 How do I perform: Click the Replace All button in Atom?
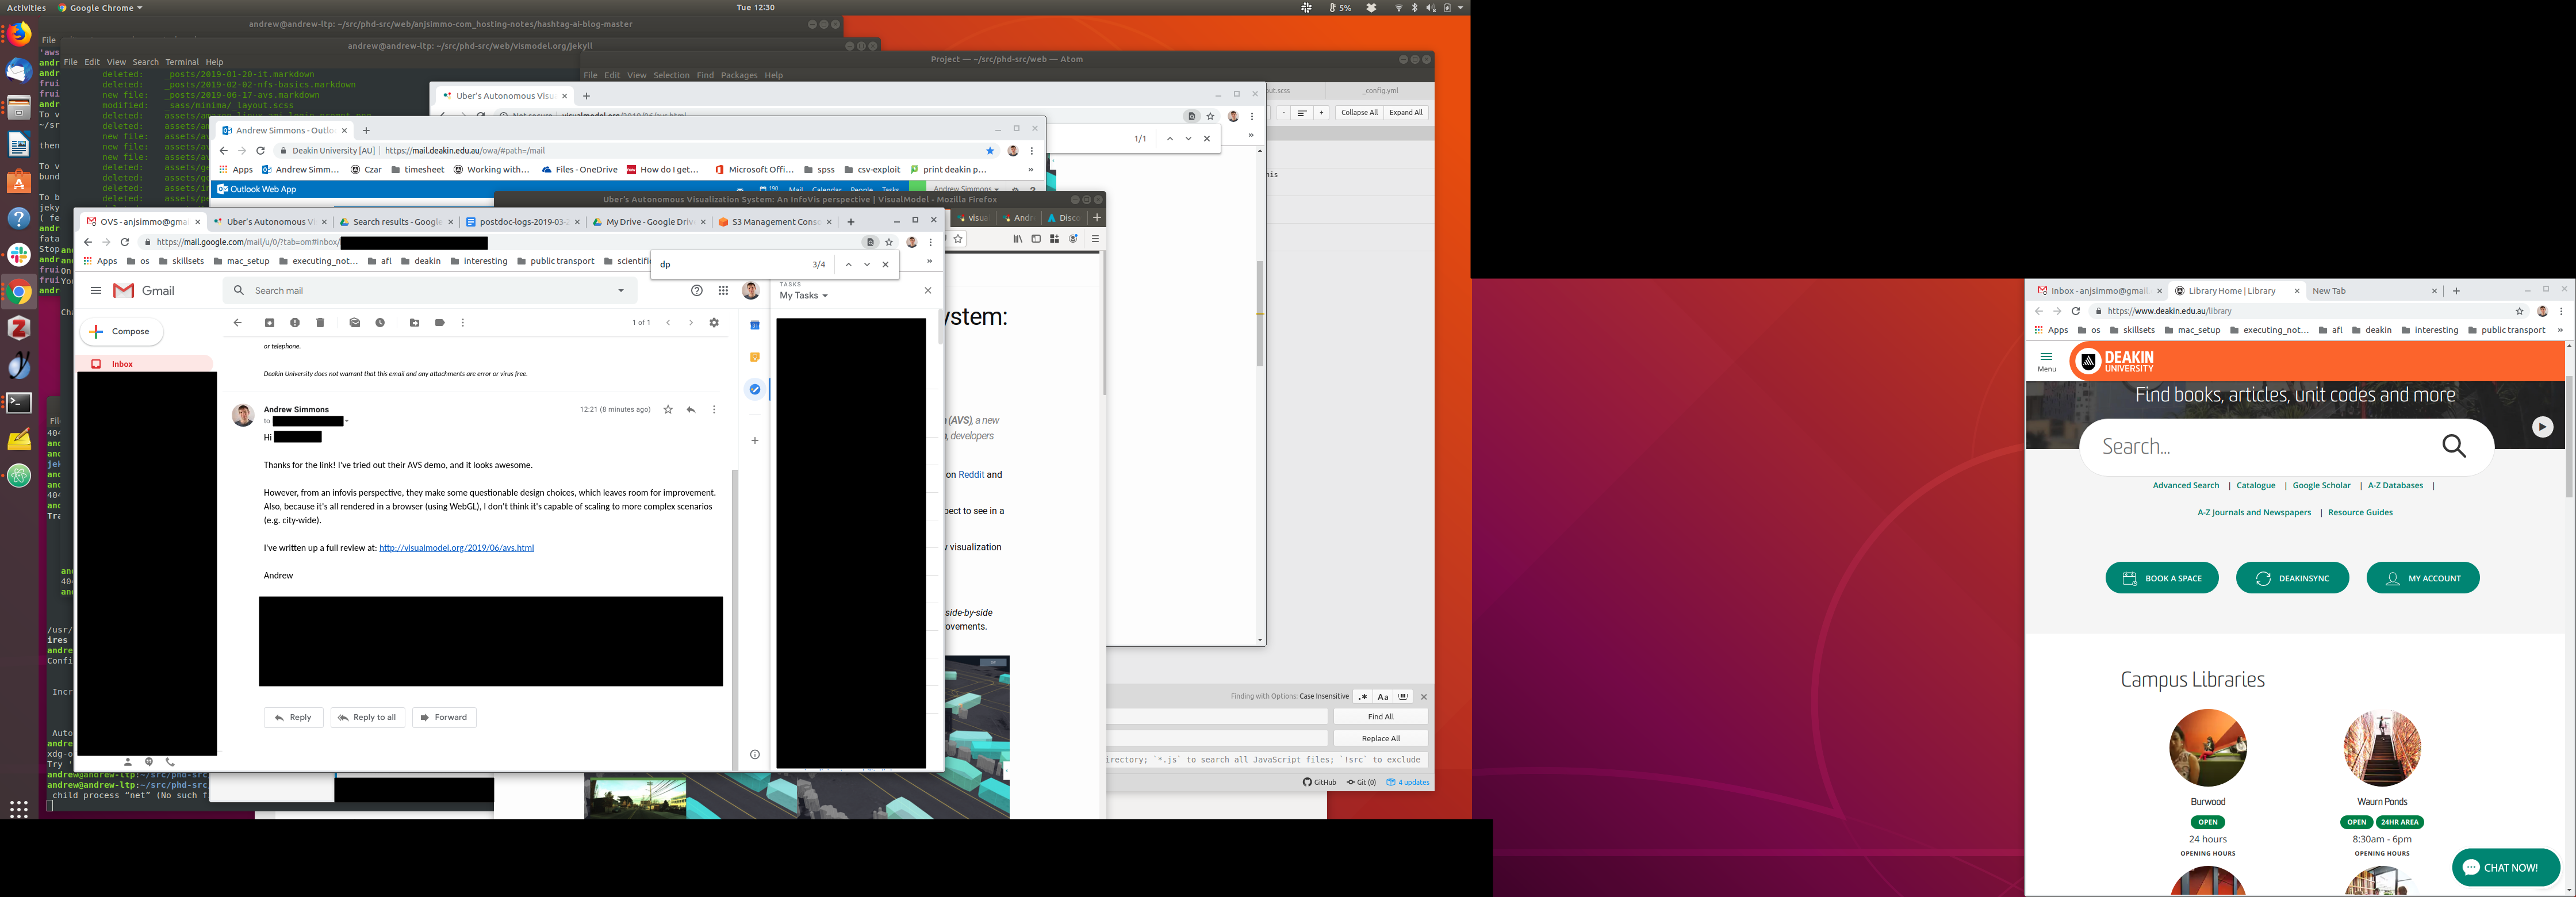pyautogui.click(x=1380, y=739)
